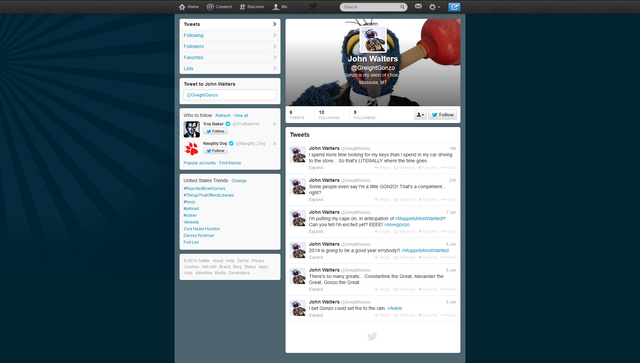This screenshot has width=640, height=363.
Task: Open the Privacy footer link
Action: coord(258,261)
